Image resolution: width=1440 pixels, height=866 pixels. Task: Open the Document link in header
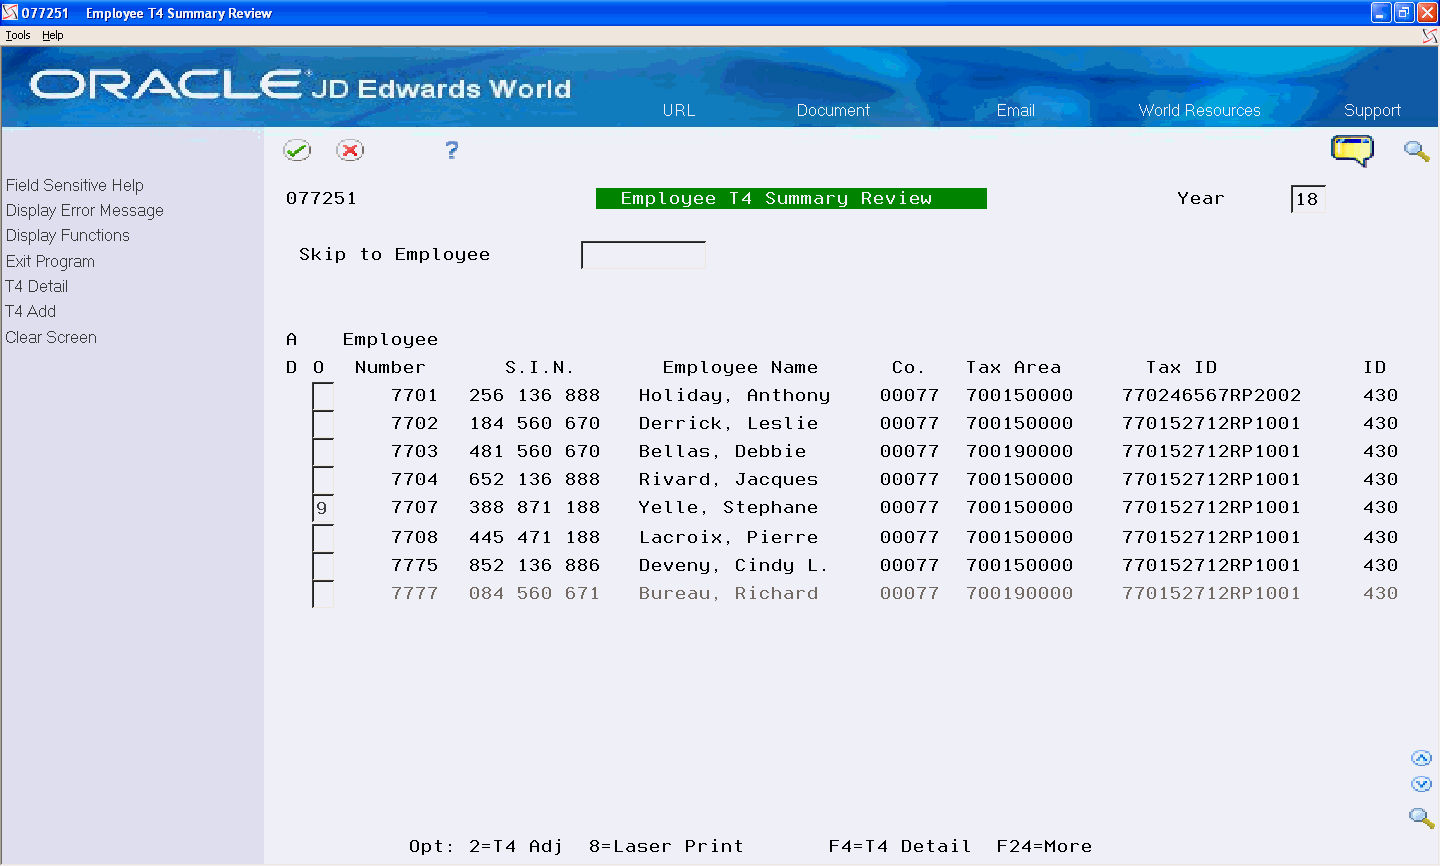point(833,110)
